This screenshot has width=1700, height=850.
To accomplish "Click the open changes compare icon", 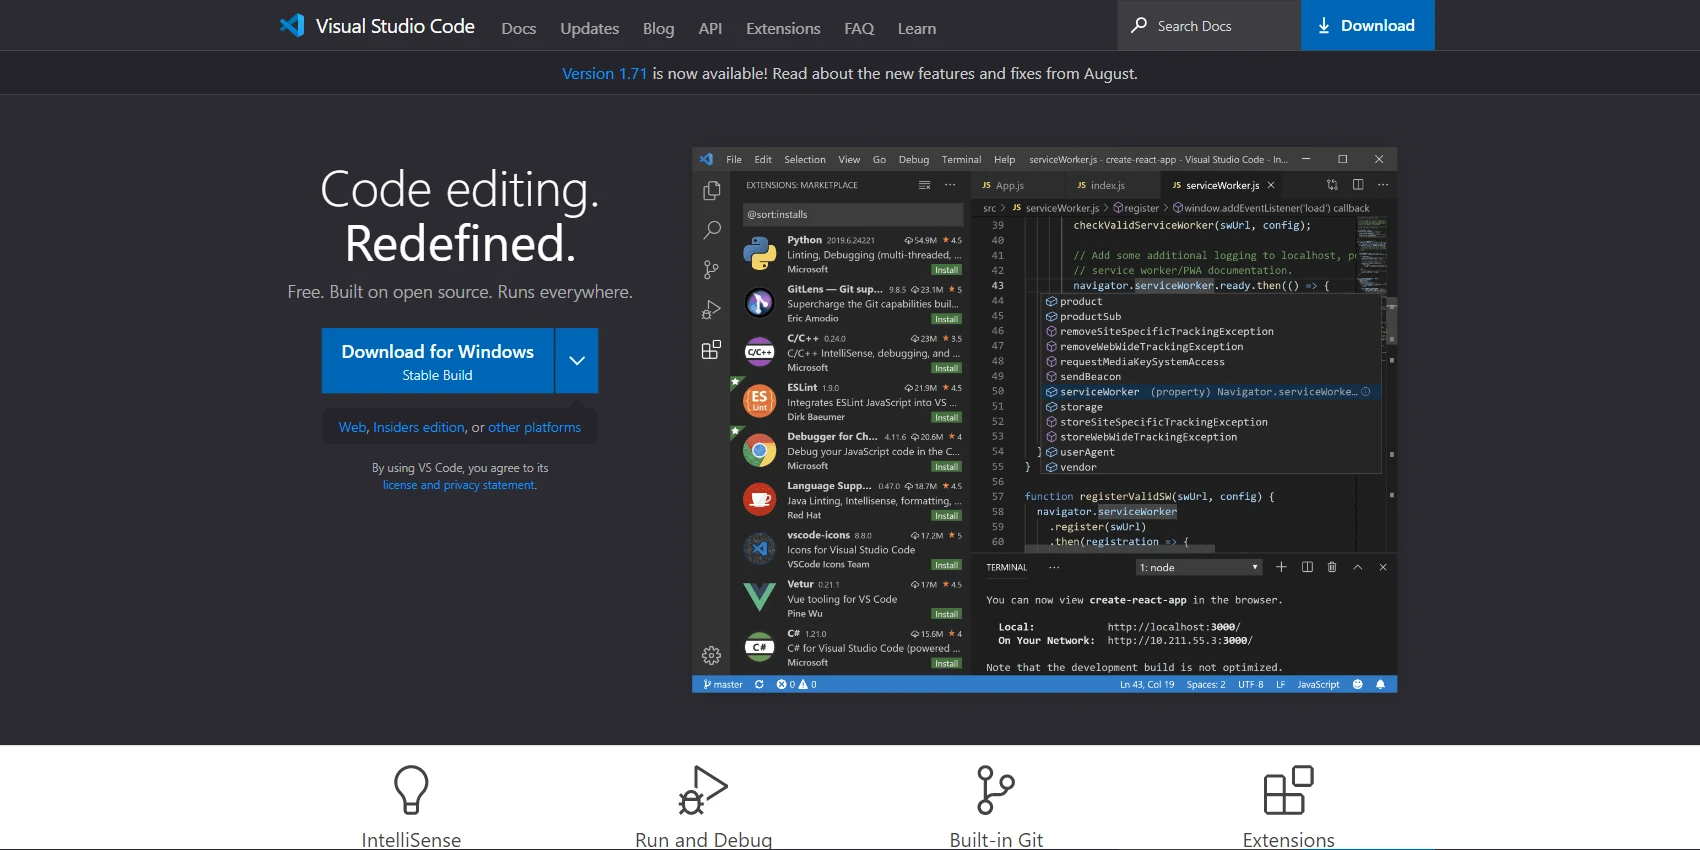I will 1332,185.
